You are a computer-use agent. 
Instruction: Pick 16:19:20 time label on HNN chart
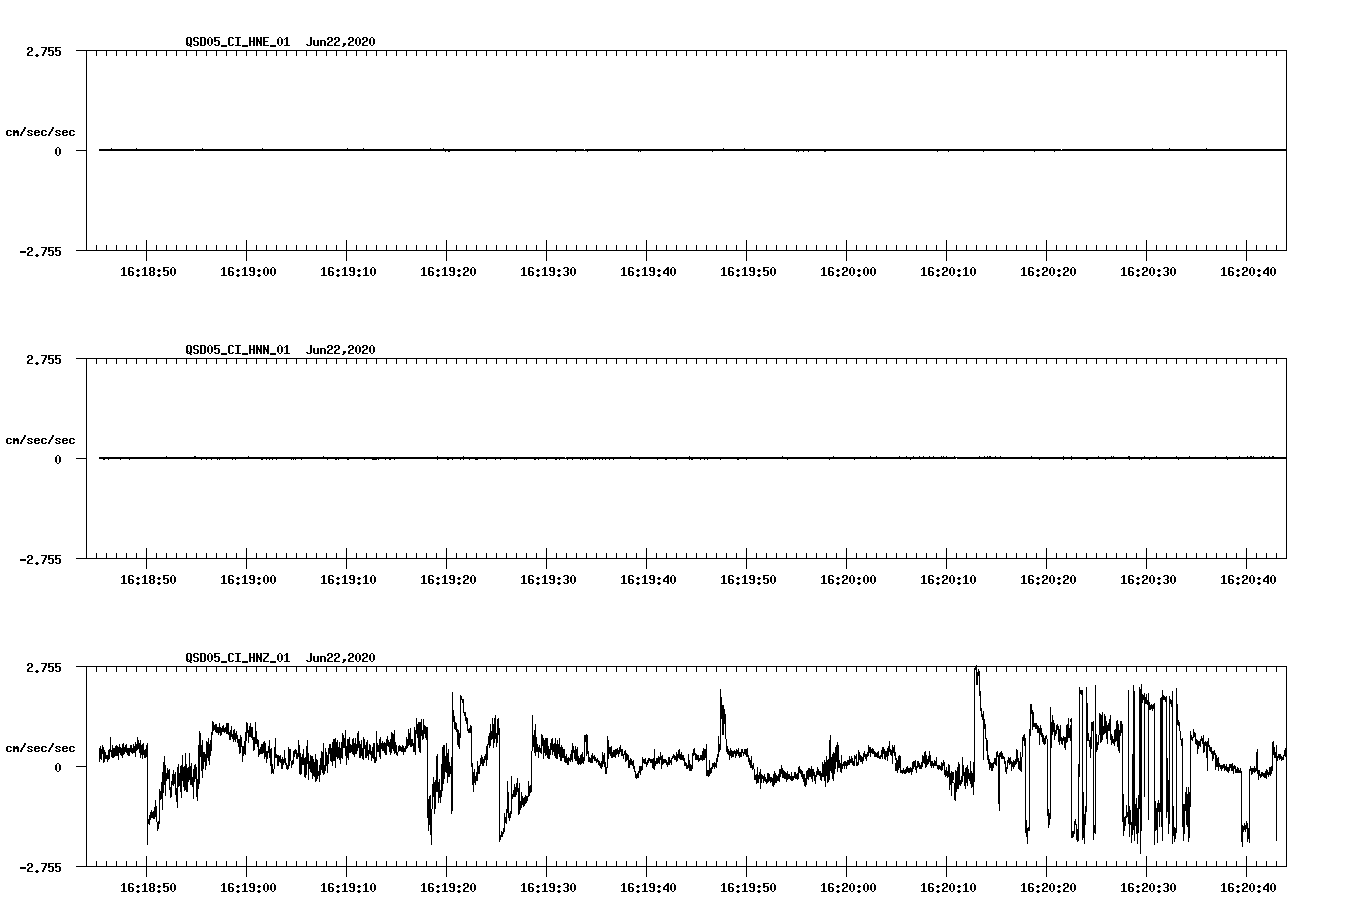pos(448,579)
